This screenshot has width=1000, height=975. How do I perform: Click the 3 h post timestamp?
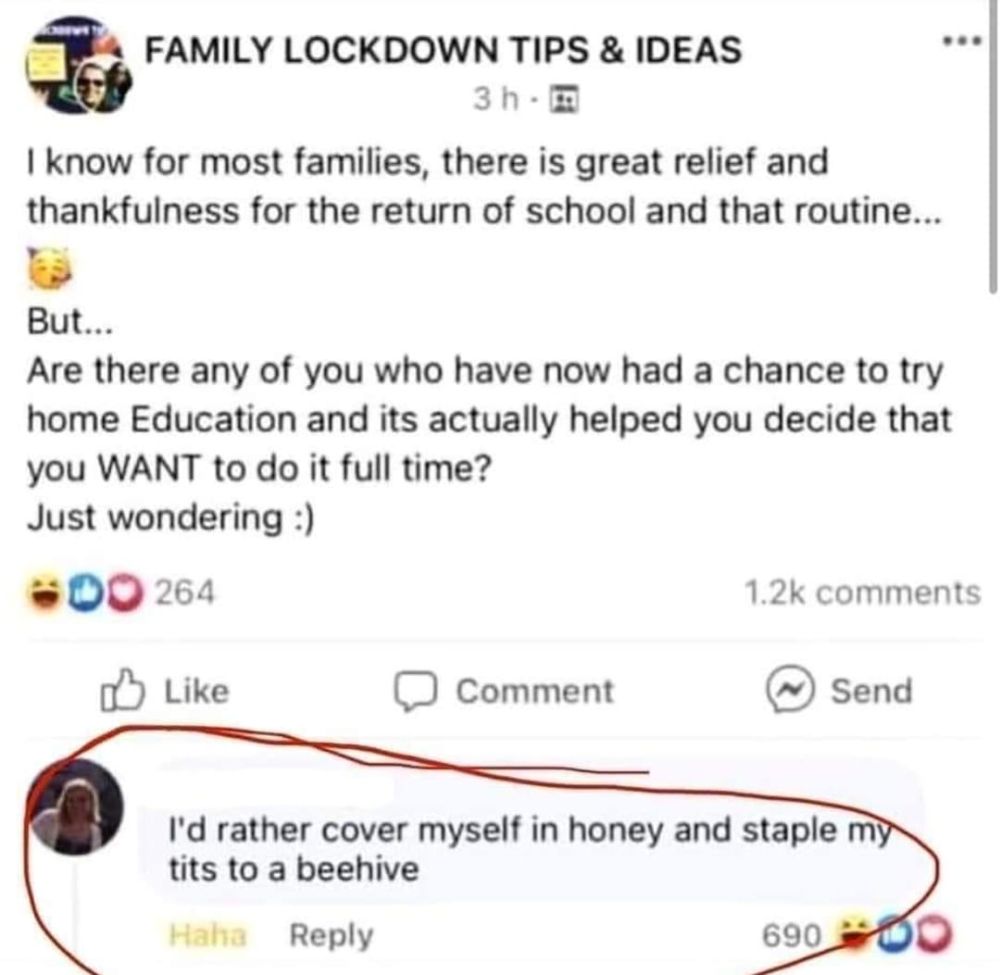[496, 99]
